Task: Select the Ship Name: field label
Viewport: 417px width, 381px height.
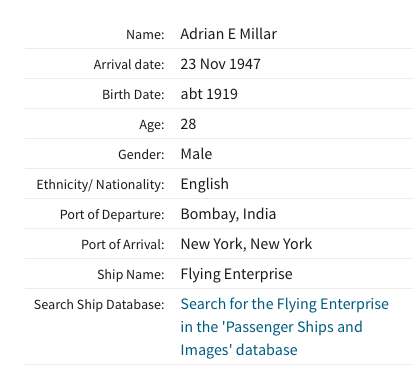Action: click(x=131, y=275)
